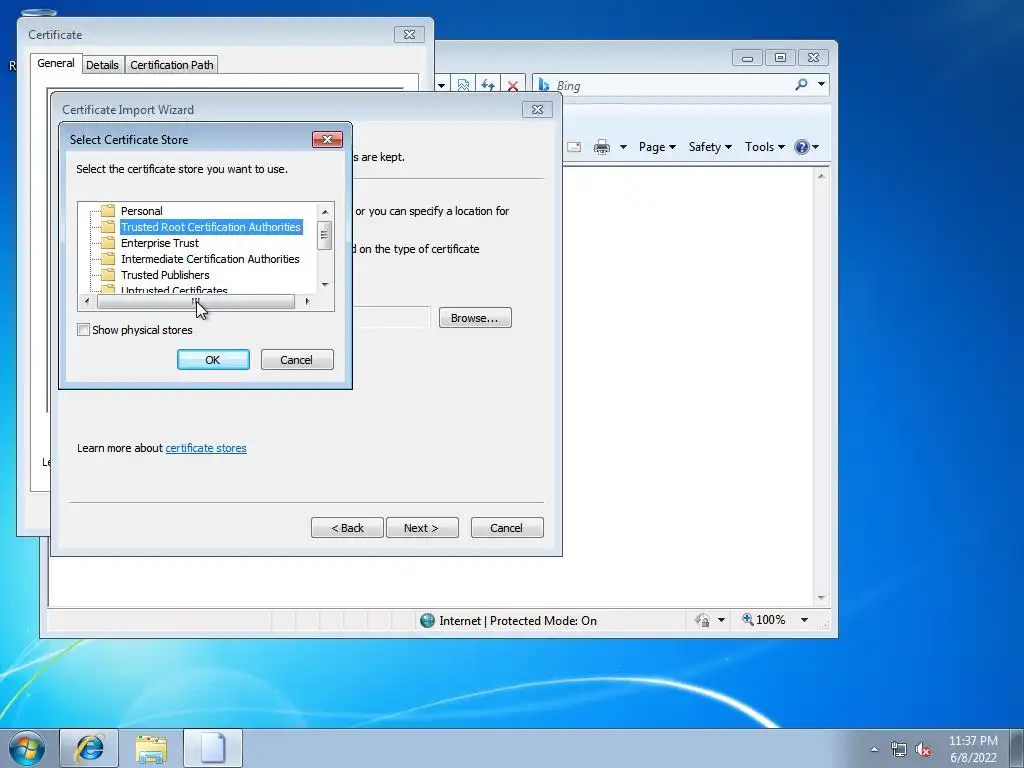Click the Help icon in IE toolbar
1024x768 pixels.
(802, 147)
